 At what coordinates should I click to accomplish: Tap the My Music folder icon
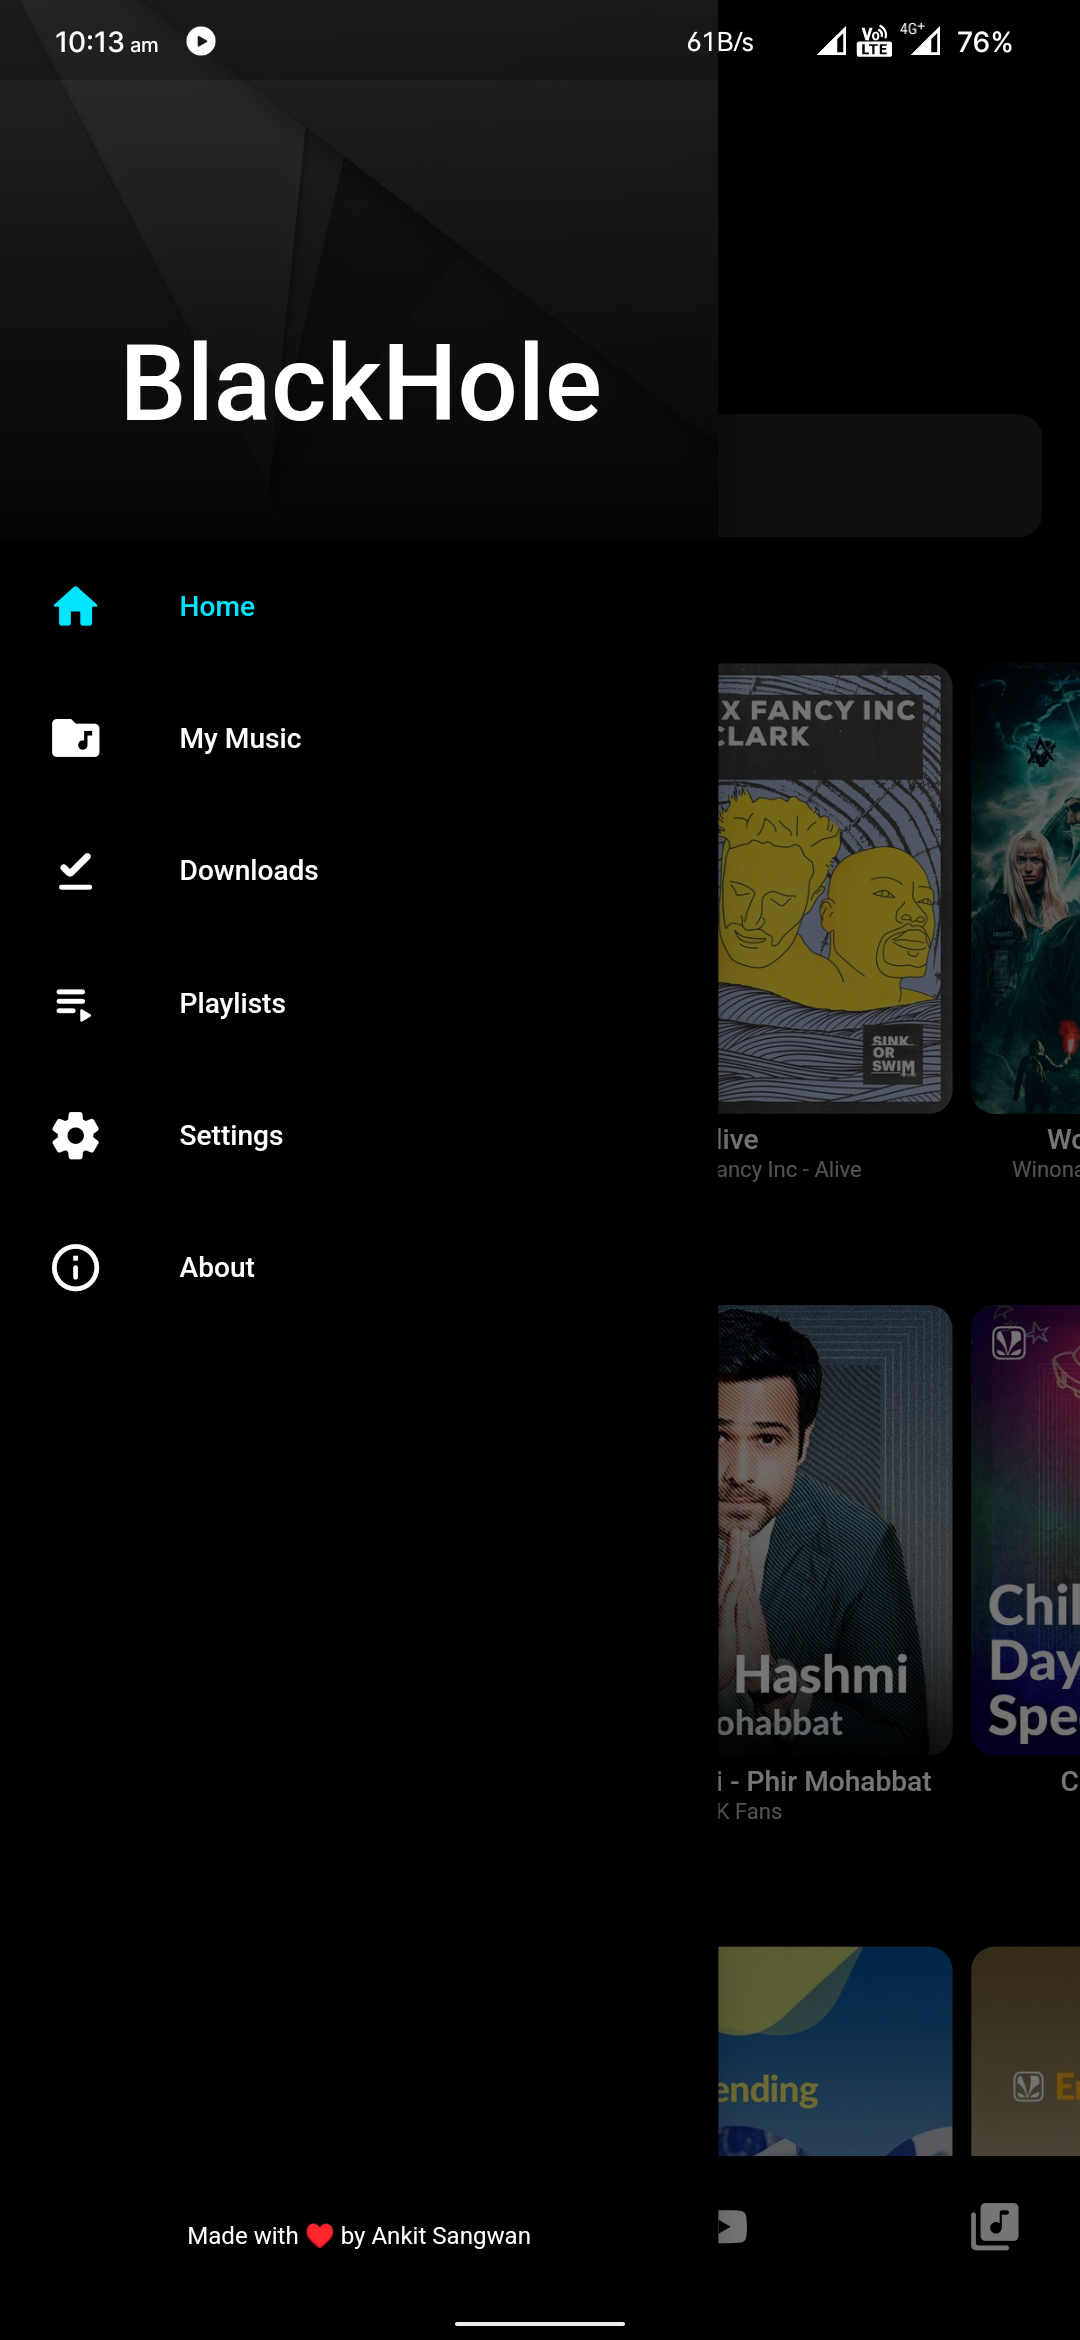pos(75,738)
